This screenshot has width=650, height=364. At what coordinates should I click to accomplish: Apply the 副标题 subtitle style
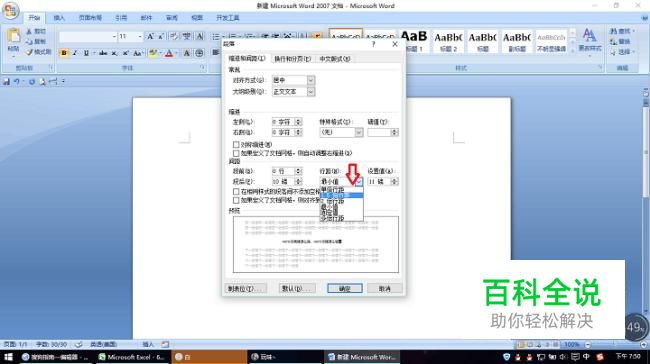click(517, 41)
